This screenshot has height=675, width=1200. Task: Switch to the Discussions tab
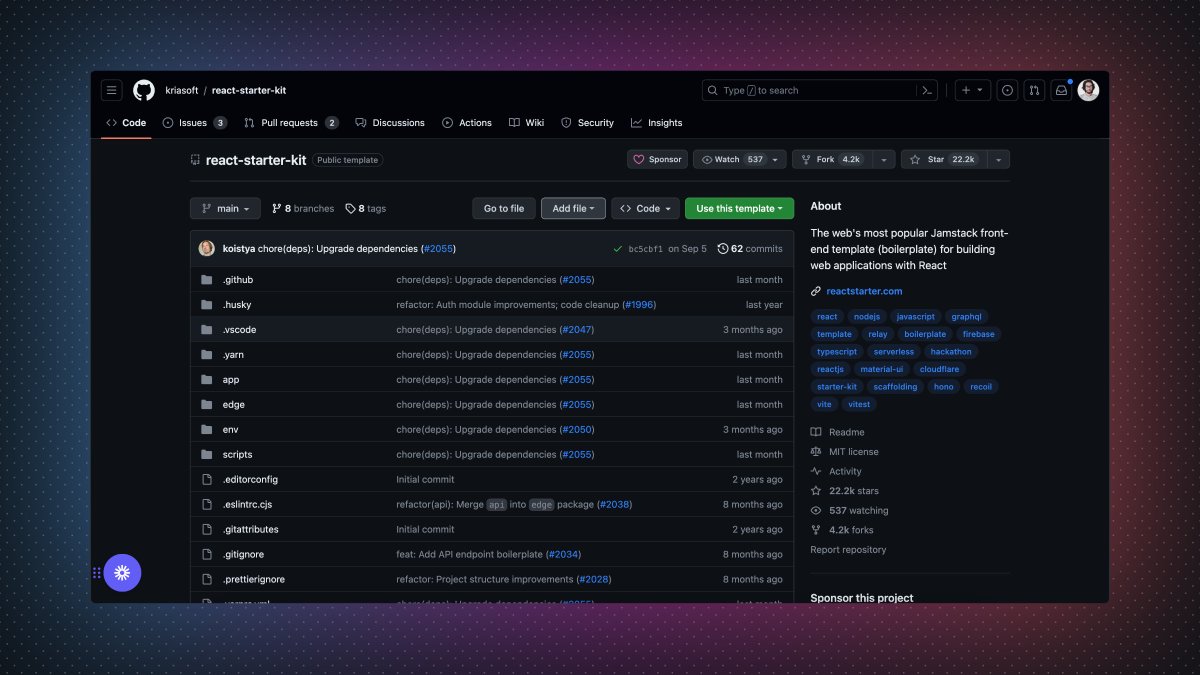(390, 123)
